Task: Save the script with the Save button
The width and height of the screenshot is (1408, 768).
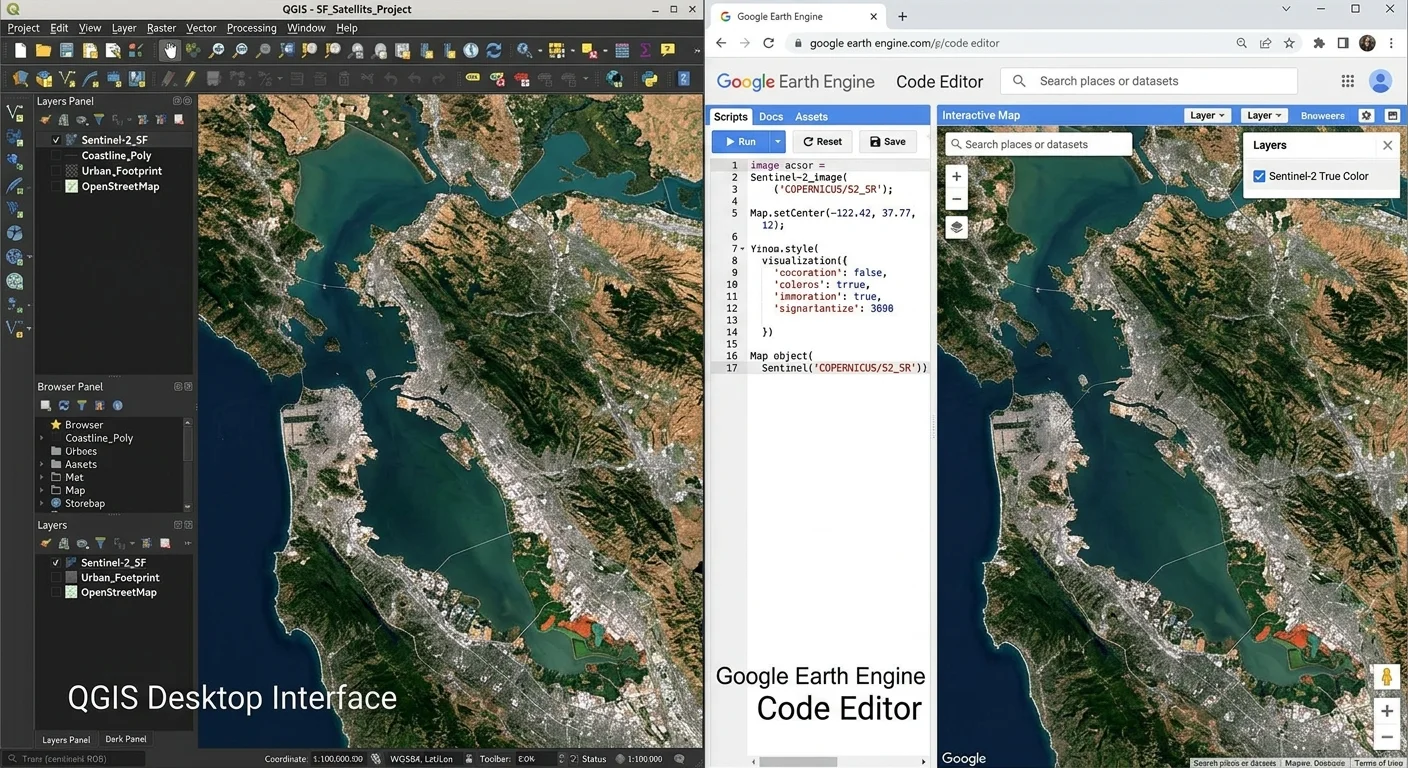Action: click(888, 142)
